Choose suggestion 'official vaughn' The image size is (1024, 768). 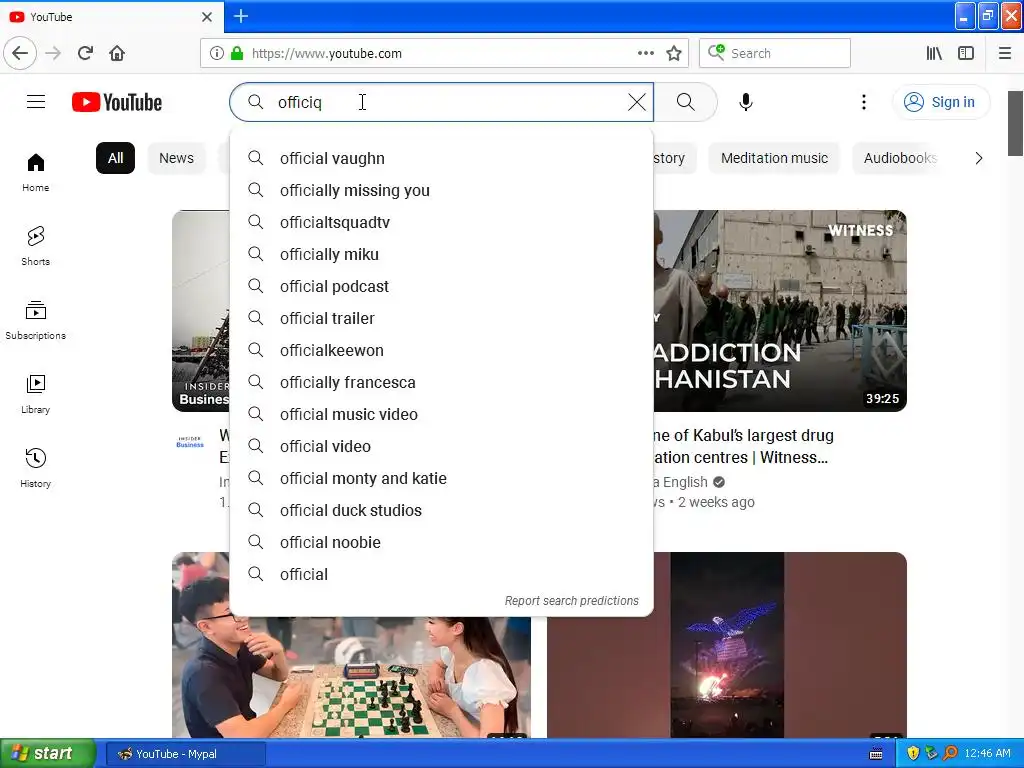coord(441,158)
